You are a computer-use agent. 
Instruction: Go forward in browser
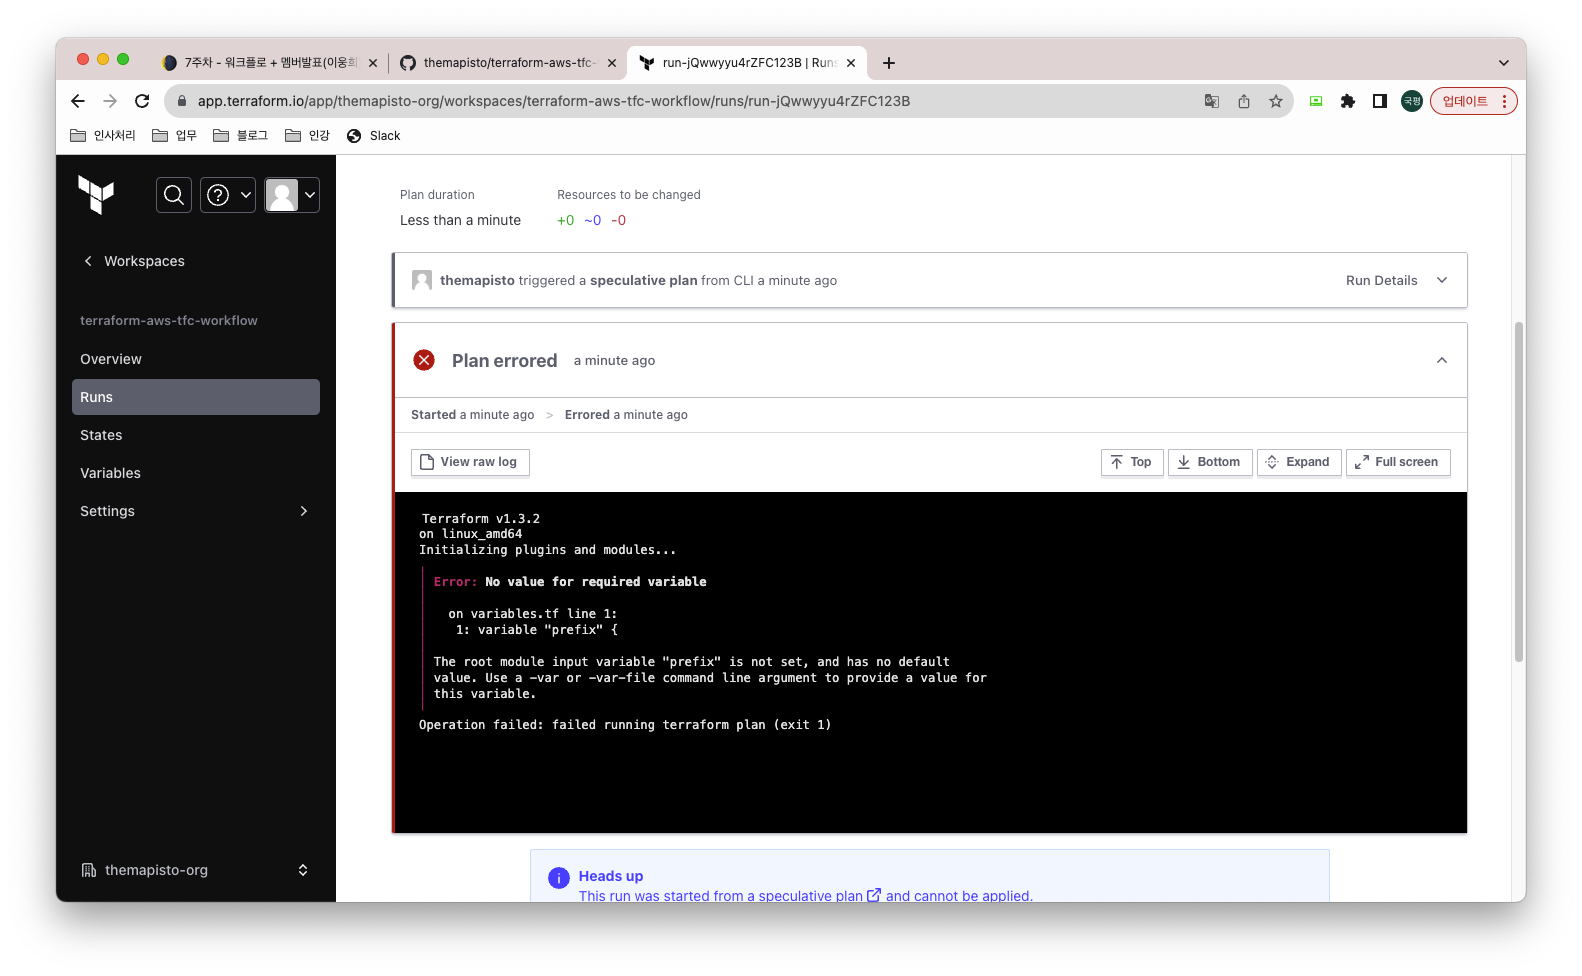click(110, 101)
